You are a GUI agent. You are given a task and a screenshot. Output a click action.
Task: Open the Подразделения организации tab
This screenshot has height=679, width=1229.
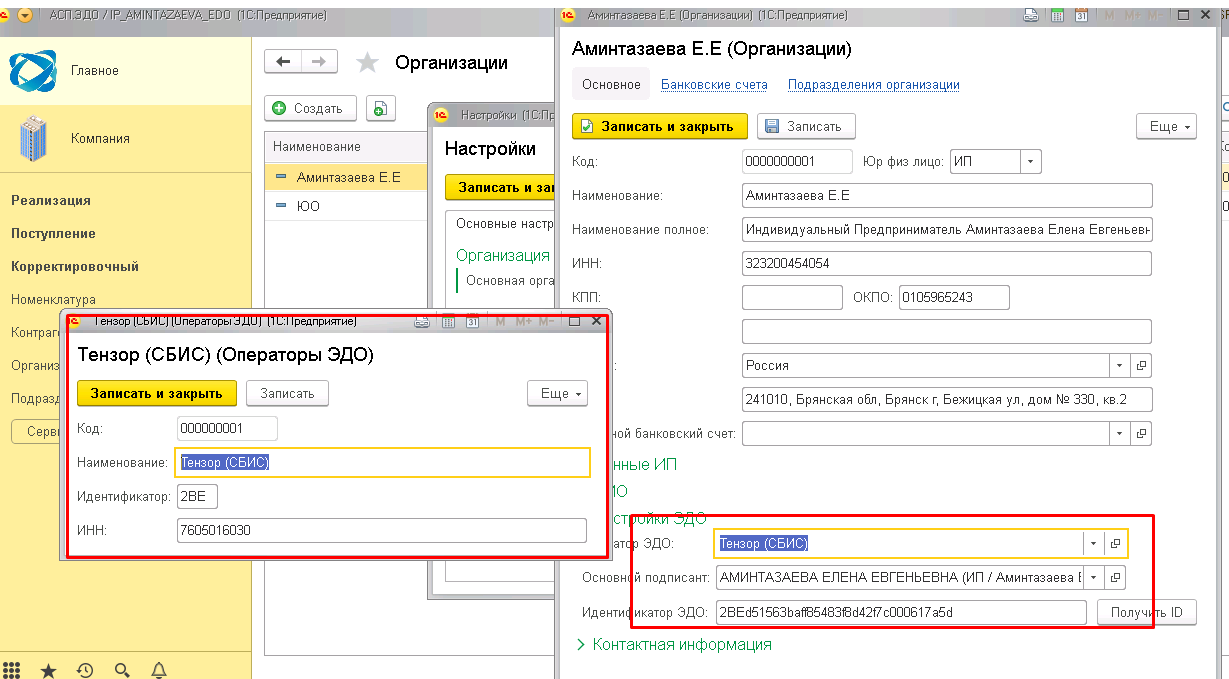(x=873, y=85)
